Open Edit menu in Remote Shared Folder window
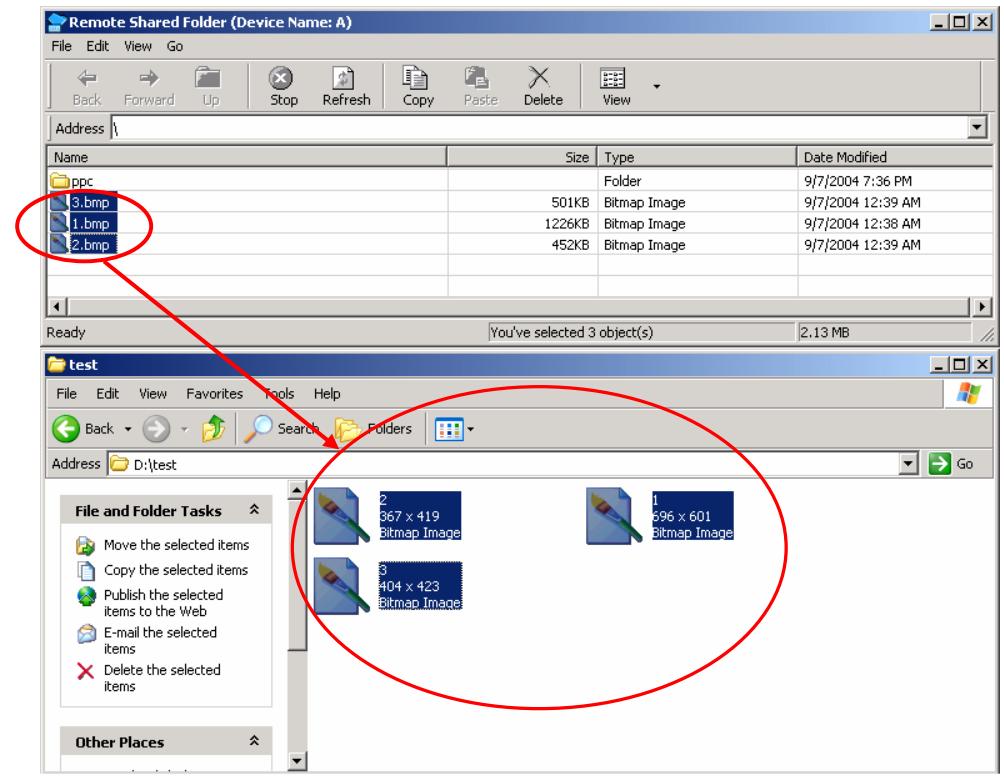This screenshot has width=1004, height=776. 97,46
